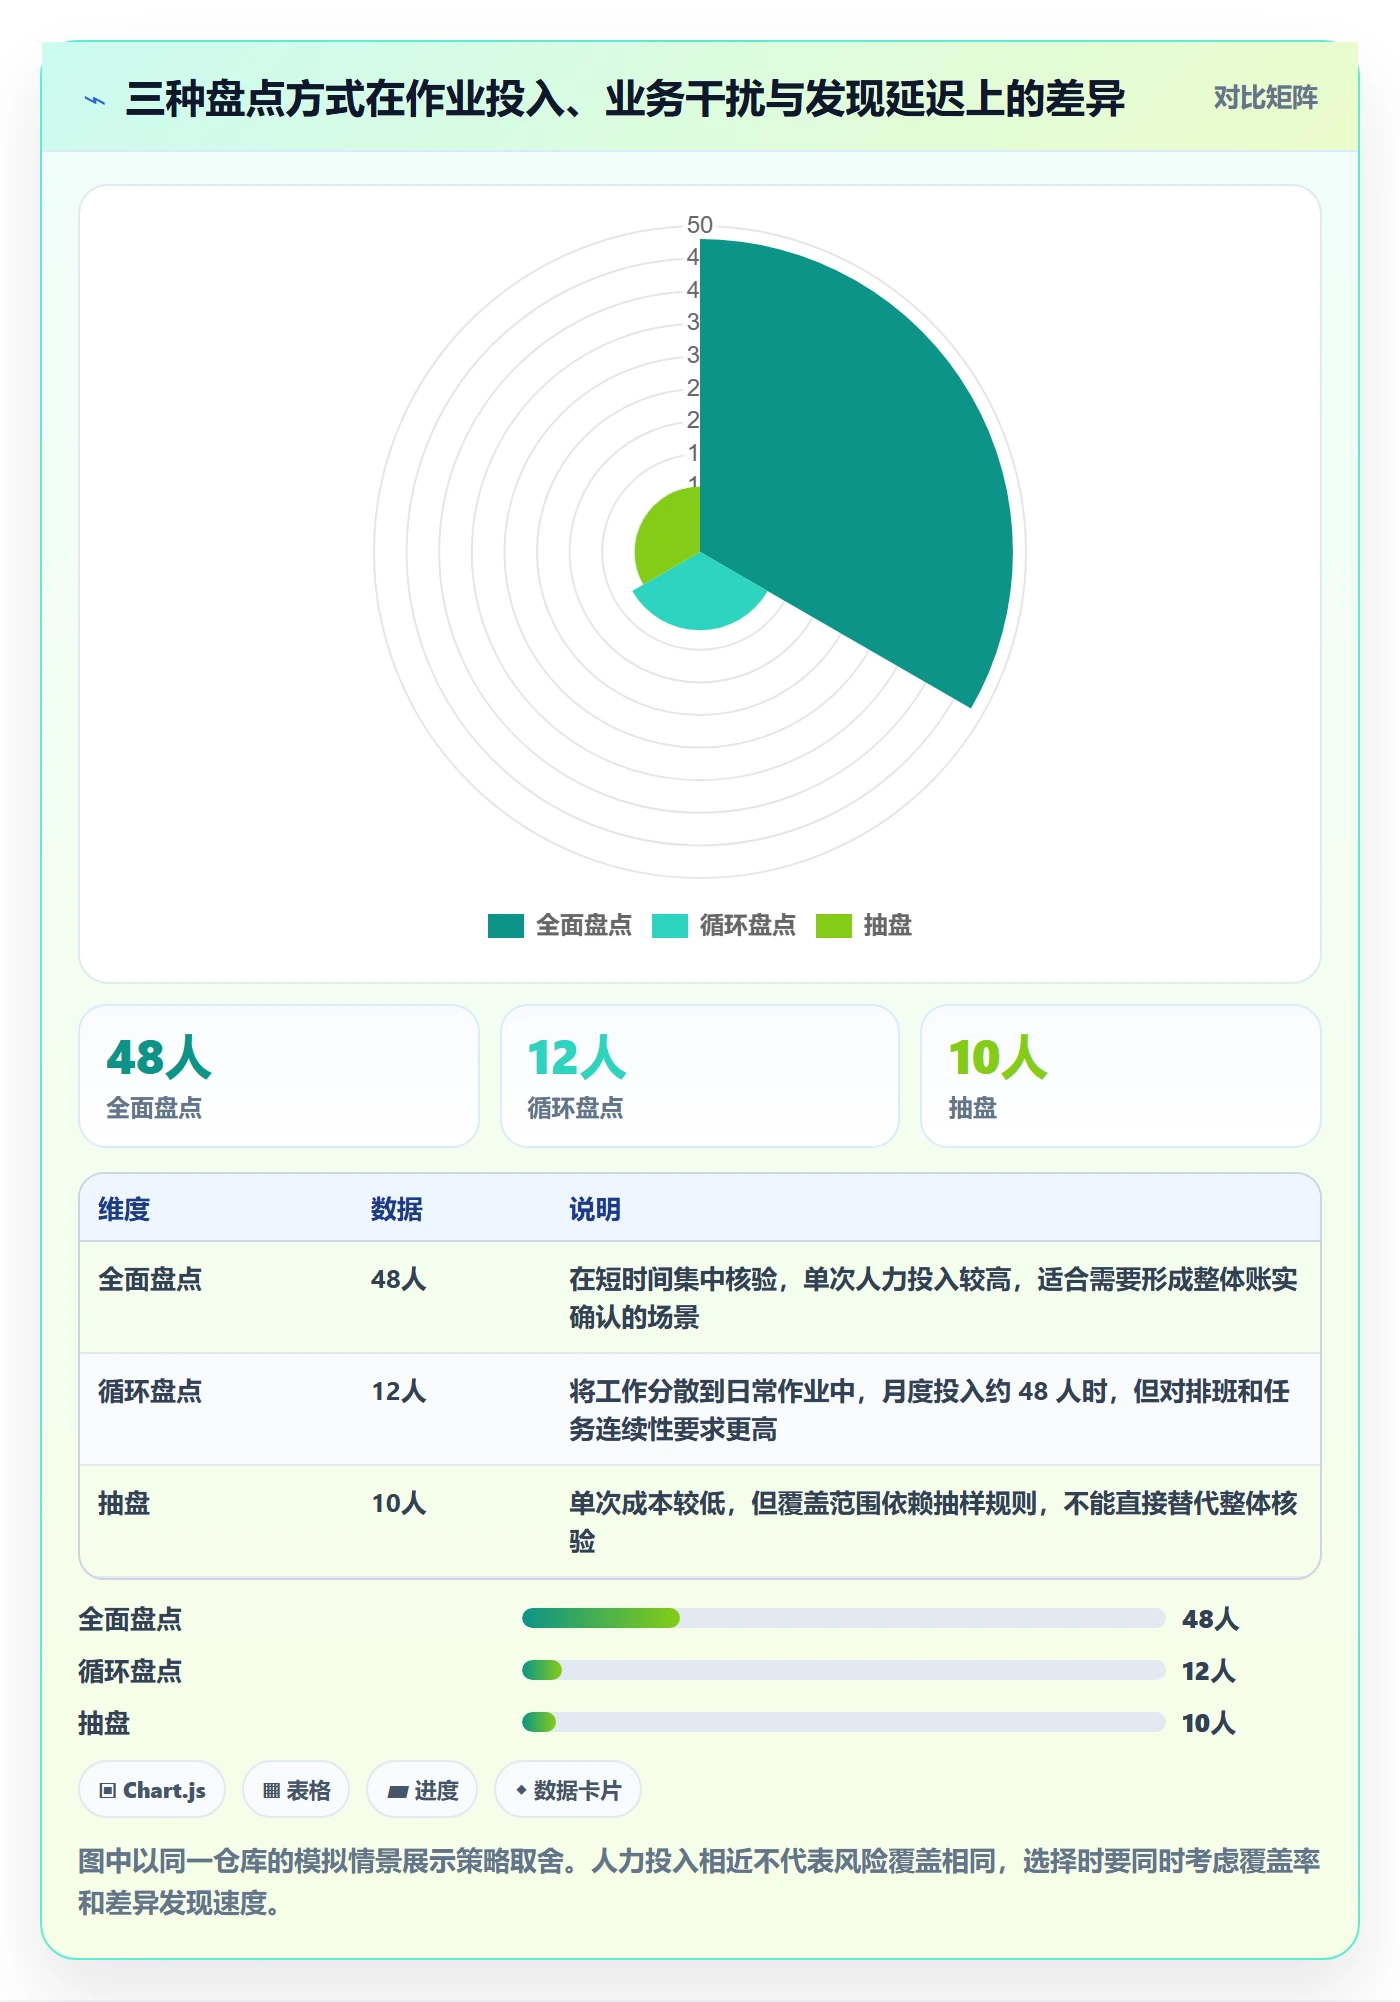Click the 48人 cell in table
This screenshot has width=1400, height=2002.
click(x=399, y=1279)
